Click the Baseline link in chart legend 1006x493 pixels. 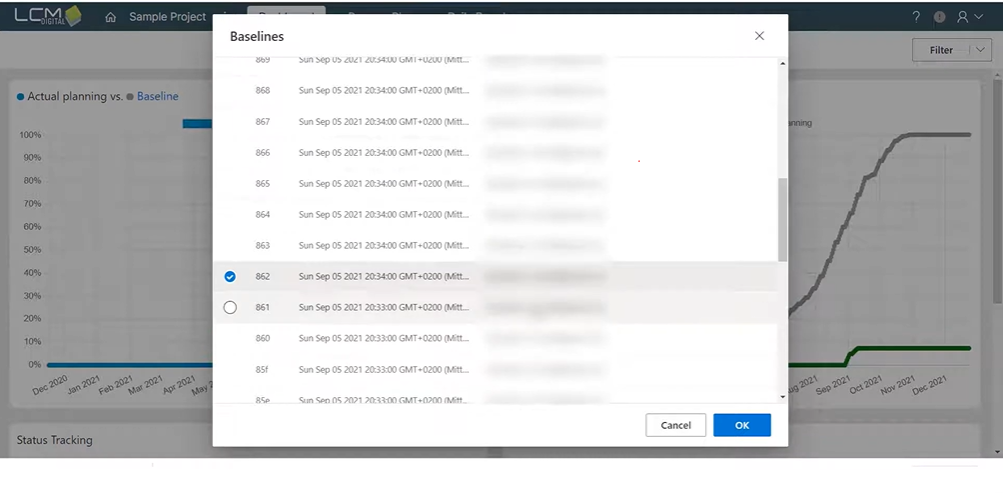pyautogui.click(x=157, y=96)
